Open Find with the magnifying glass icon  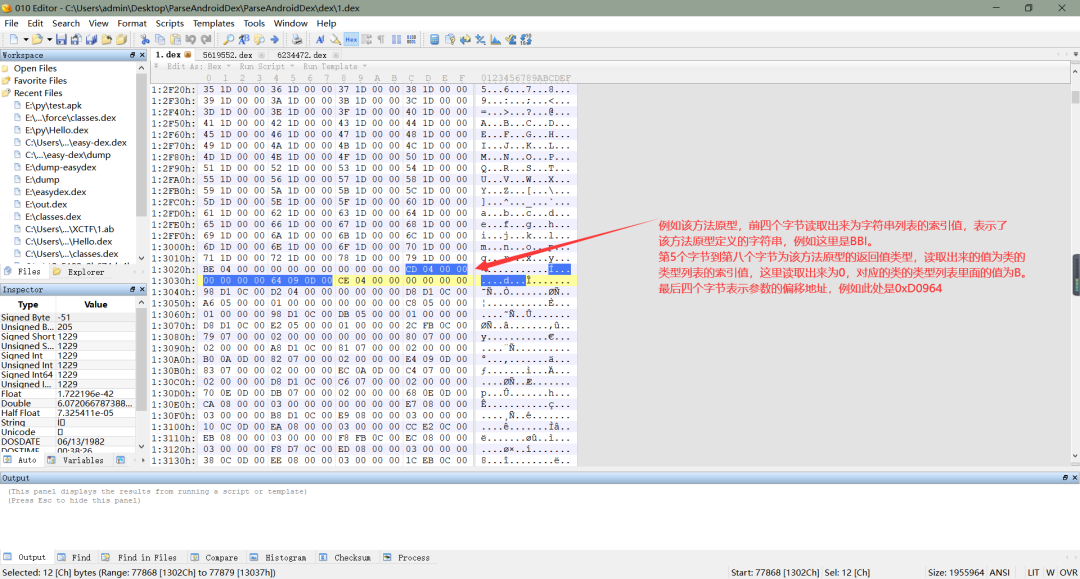tap(228, 39)
